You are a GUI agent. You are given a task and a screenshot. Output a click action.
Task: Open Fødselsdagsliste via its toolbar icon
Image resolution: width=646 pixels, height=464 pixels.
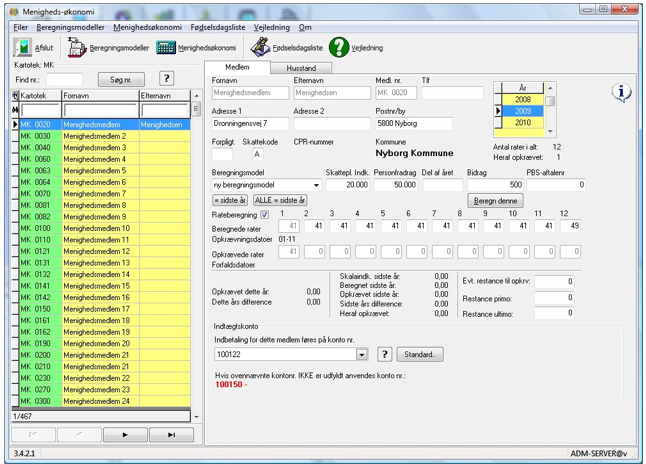[x=260, y=47]
